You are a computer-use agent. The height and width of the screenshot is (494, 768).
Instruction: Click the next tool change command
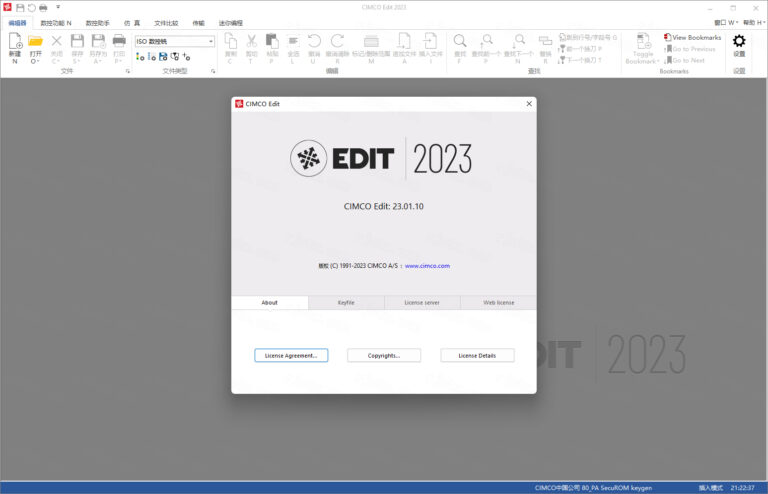[580, 60]
